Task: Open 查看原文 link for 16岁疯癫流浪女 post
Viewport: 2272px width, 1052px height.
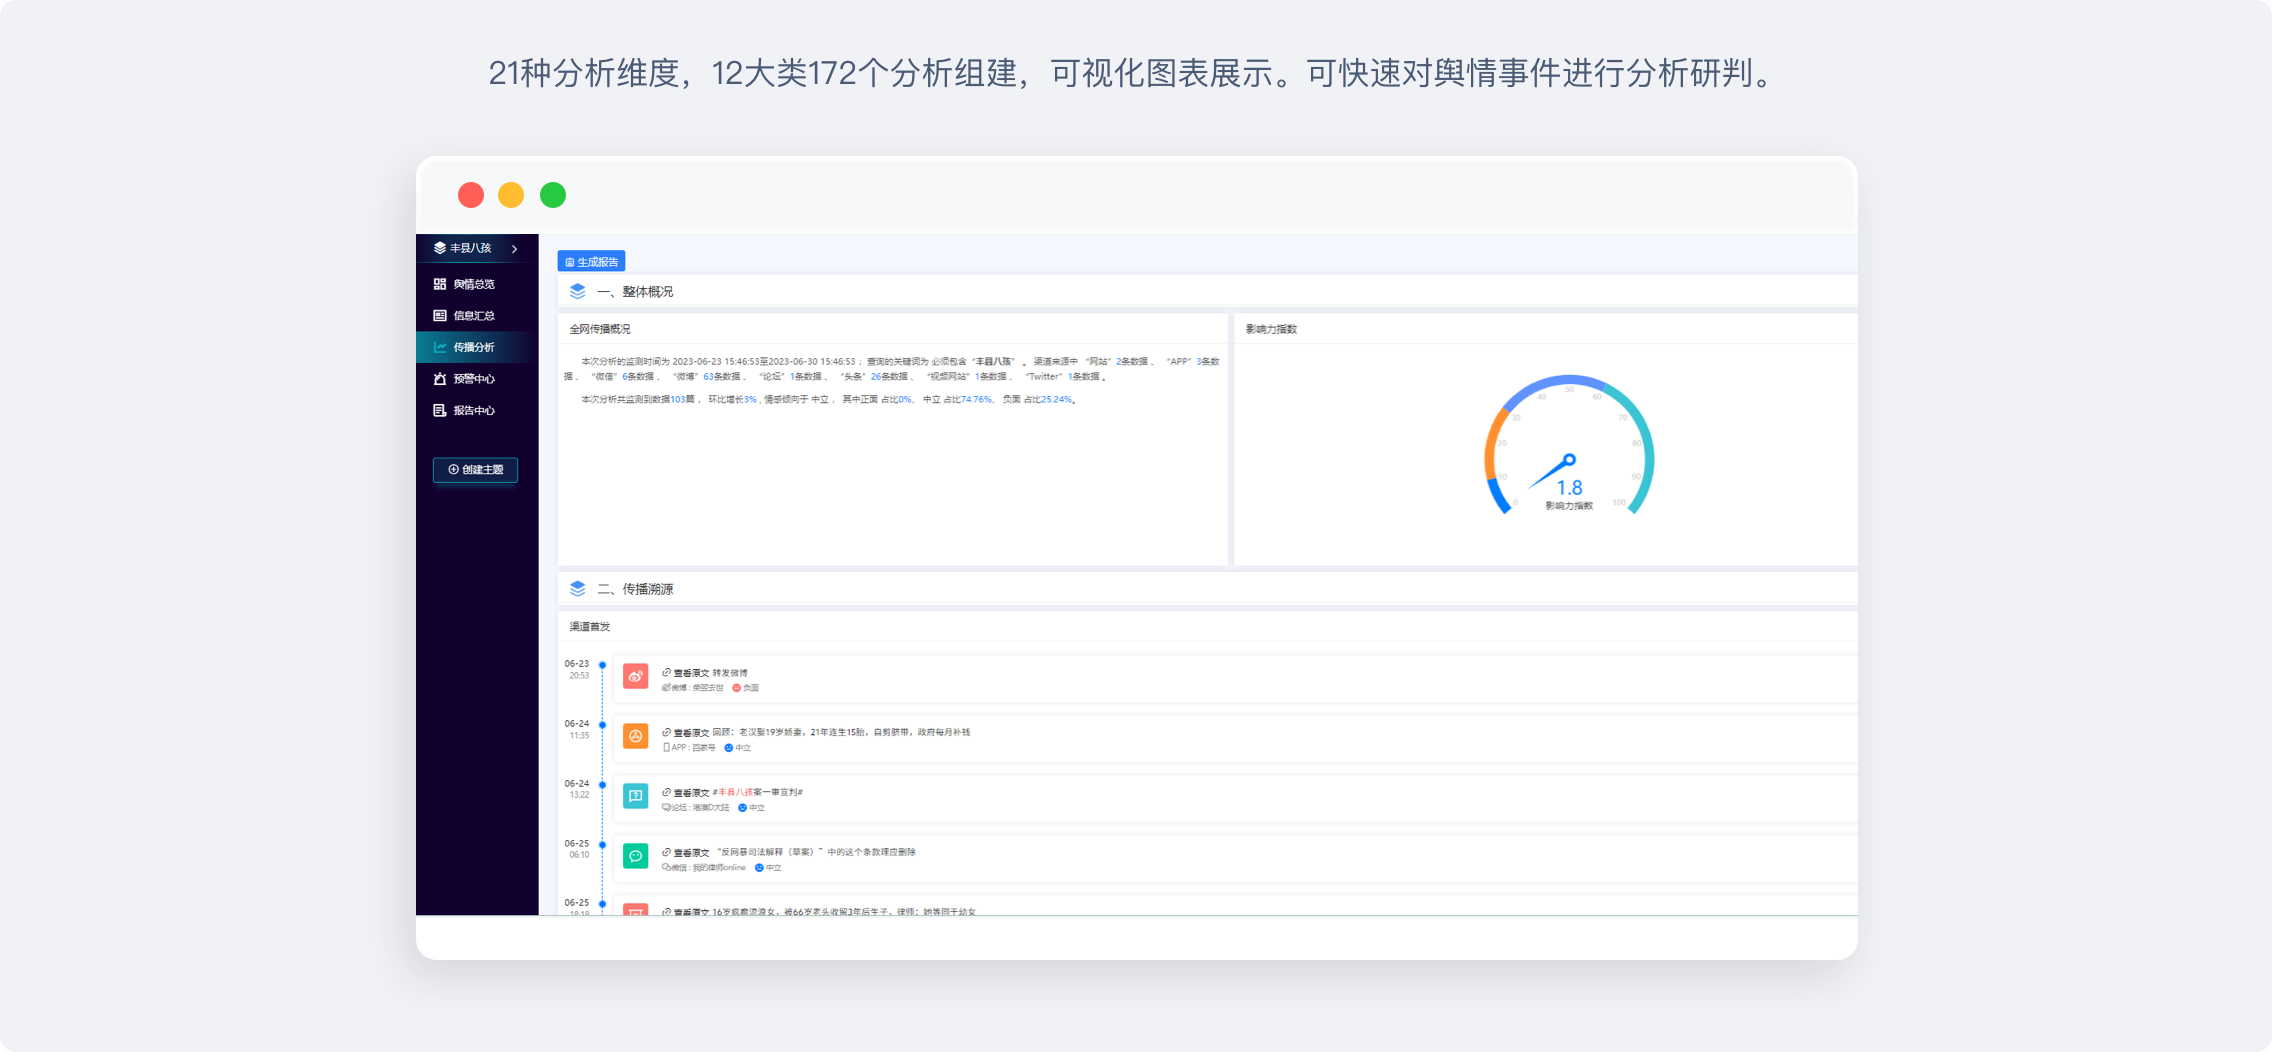Action: [686, 912]
